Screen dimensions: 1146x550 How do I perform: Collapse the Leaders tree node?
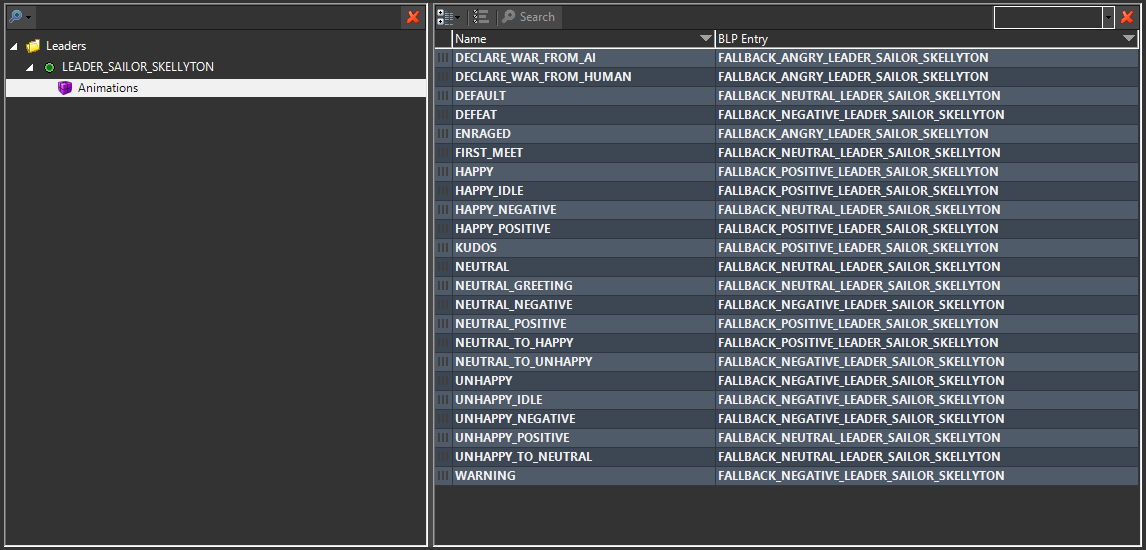coord(14,46)
